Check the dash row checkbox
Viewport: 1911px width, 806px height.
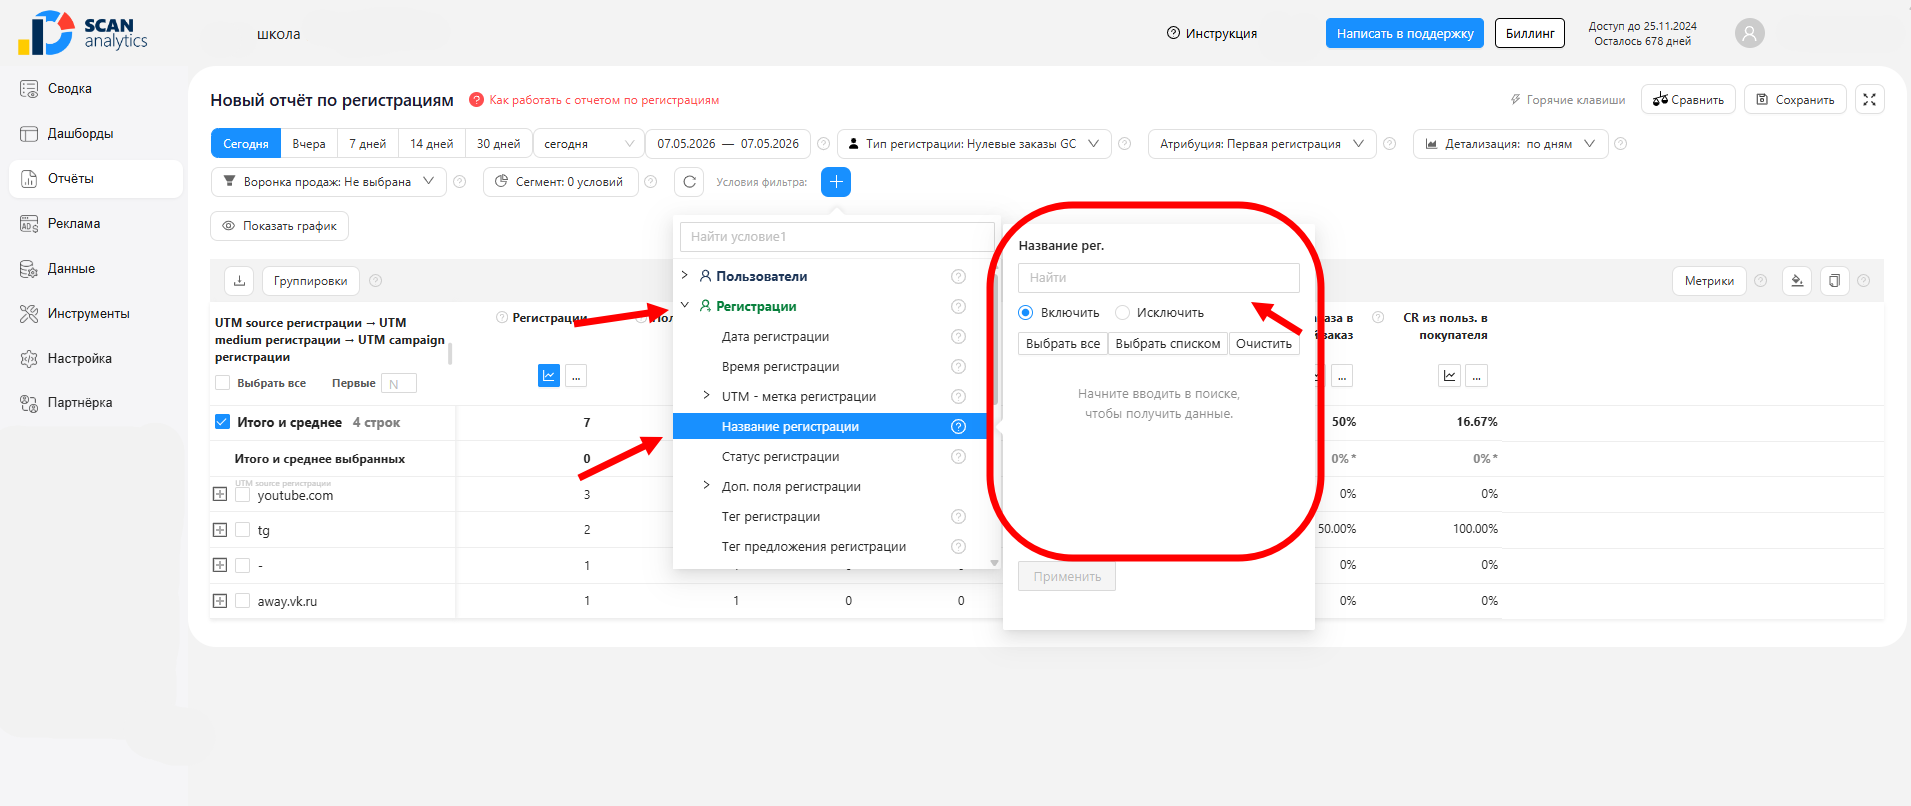(x=242, y=565)
